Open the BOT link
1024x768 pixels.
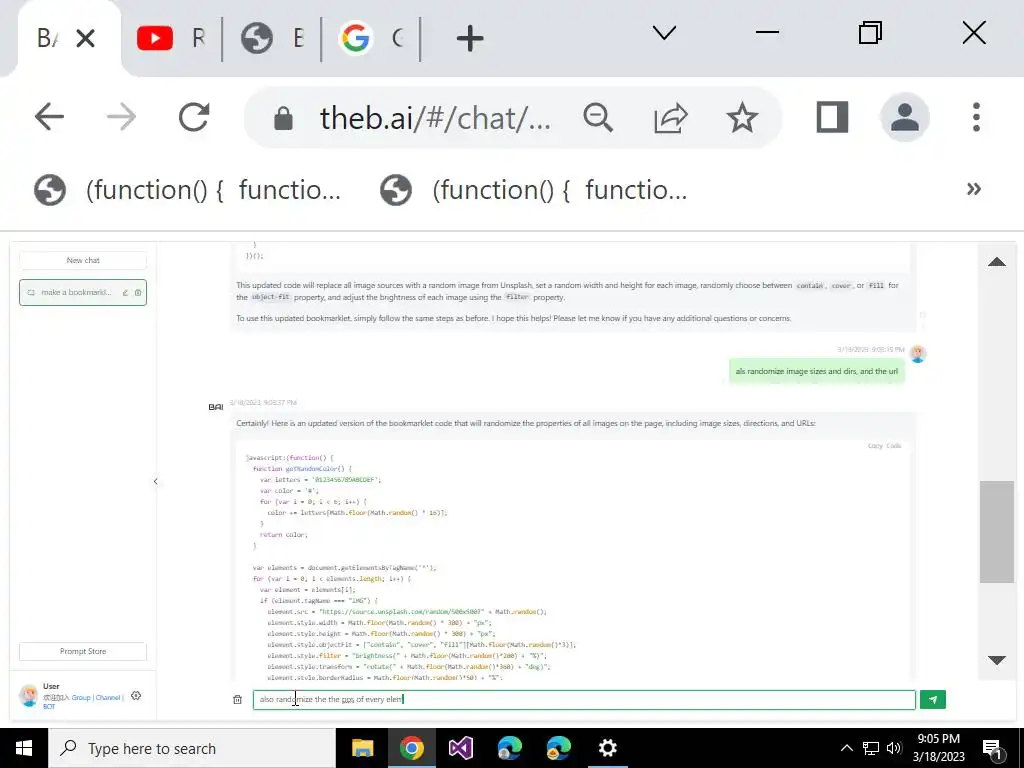click(49, 707)
